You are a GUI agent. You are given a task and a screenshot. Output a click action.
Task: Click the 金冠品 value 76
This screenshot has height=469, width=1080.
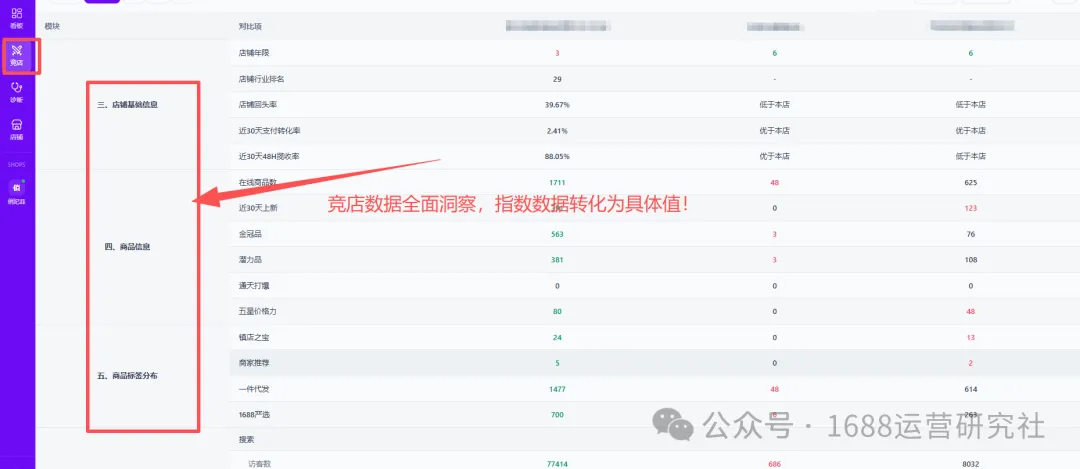[970, 234]
